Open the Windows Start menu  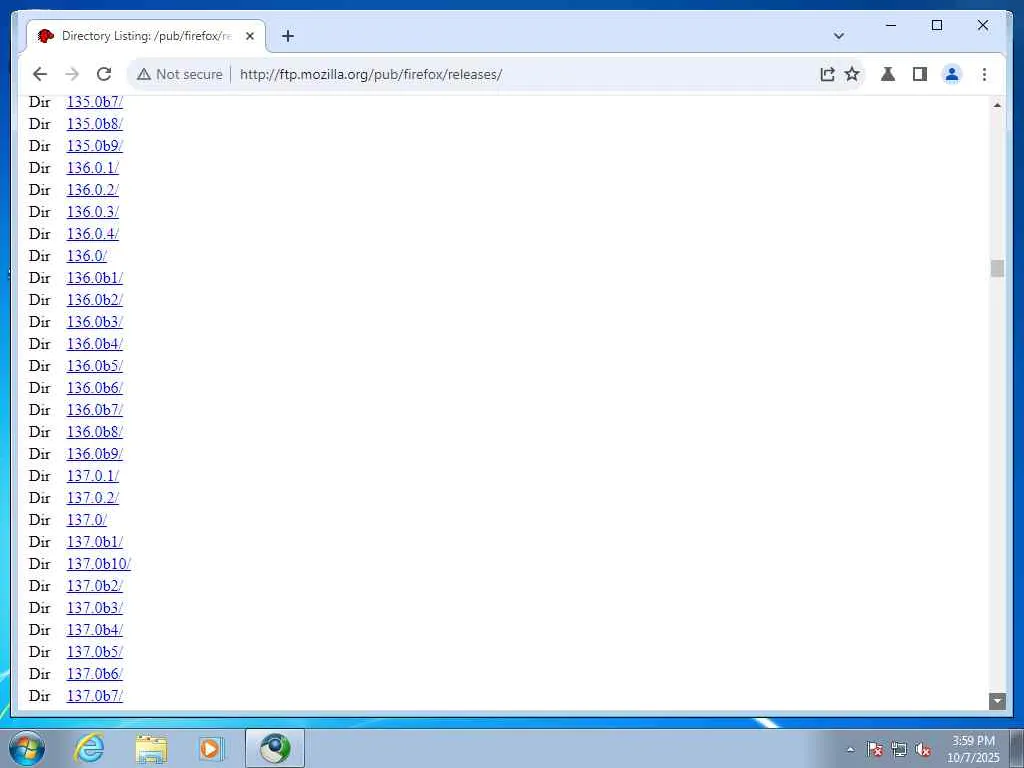coord(27,749)
